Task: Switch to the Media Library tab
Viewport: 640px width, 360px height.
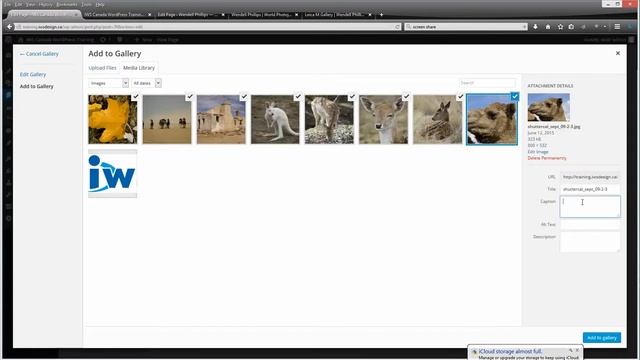Action: 139,68
